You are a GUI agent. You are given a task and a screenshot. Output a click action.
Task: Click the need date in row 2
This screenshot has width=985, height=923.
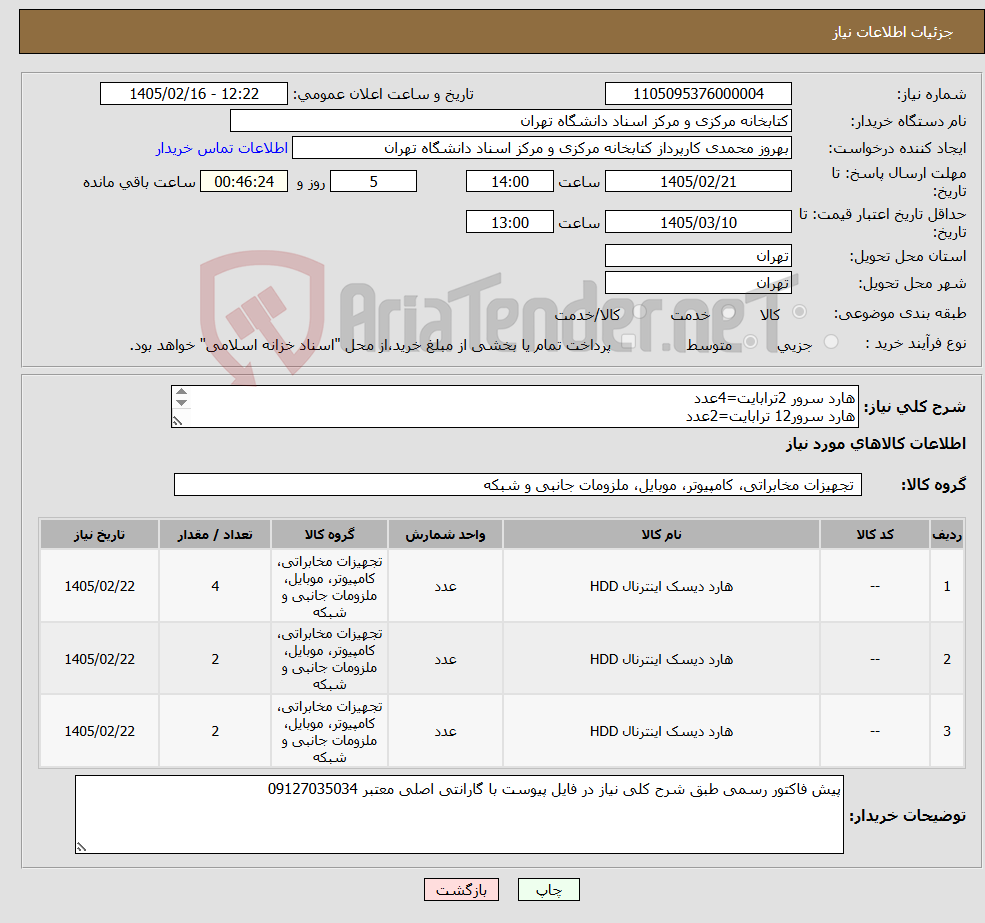tap(99, 659)
